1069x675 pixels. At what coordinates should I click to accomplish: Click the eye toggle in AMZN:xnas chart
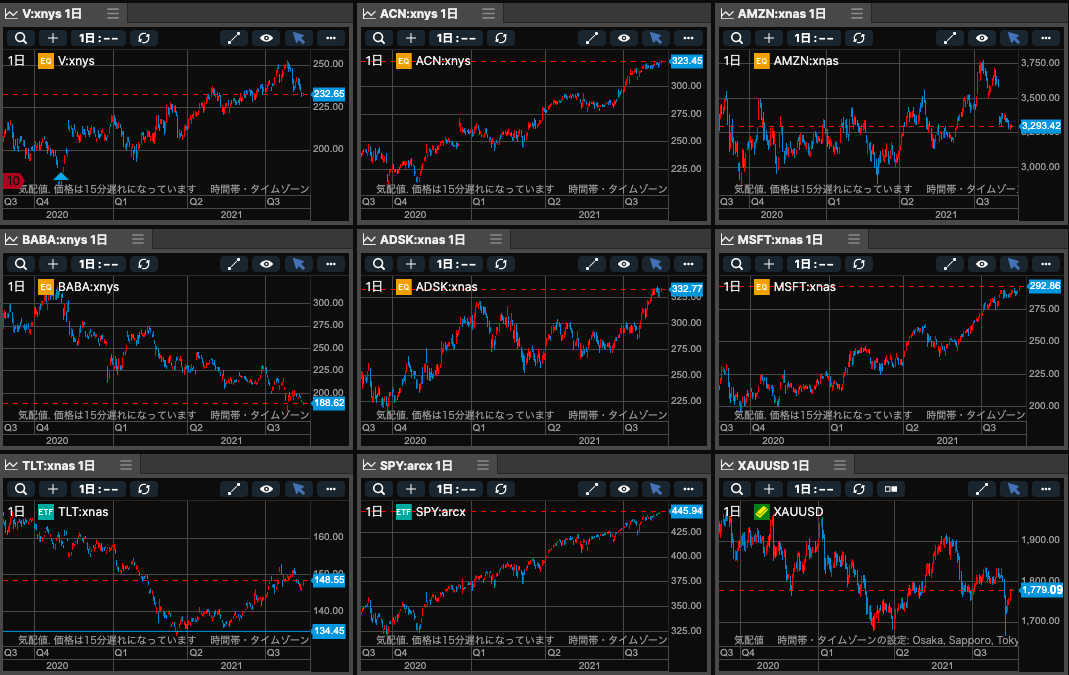coord(982,38)
